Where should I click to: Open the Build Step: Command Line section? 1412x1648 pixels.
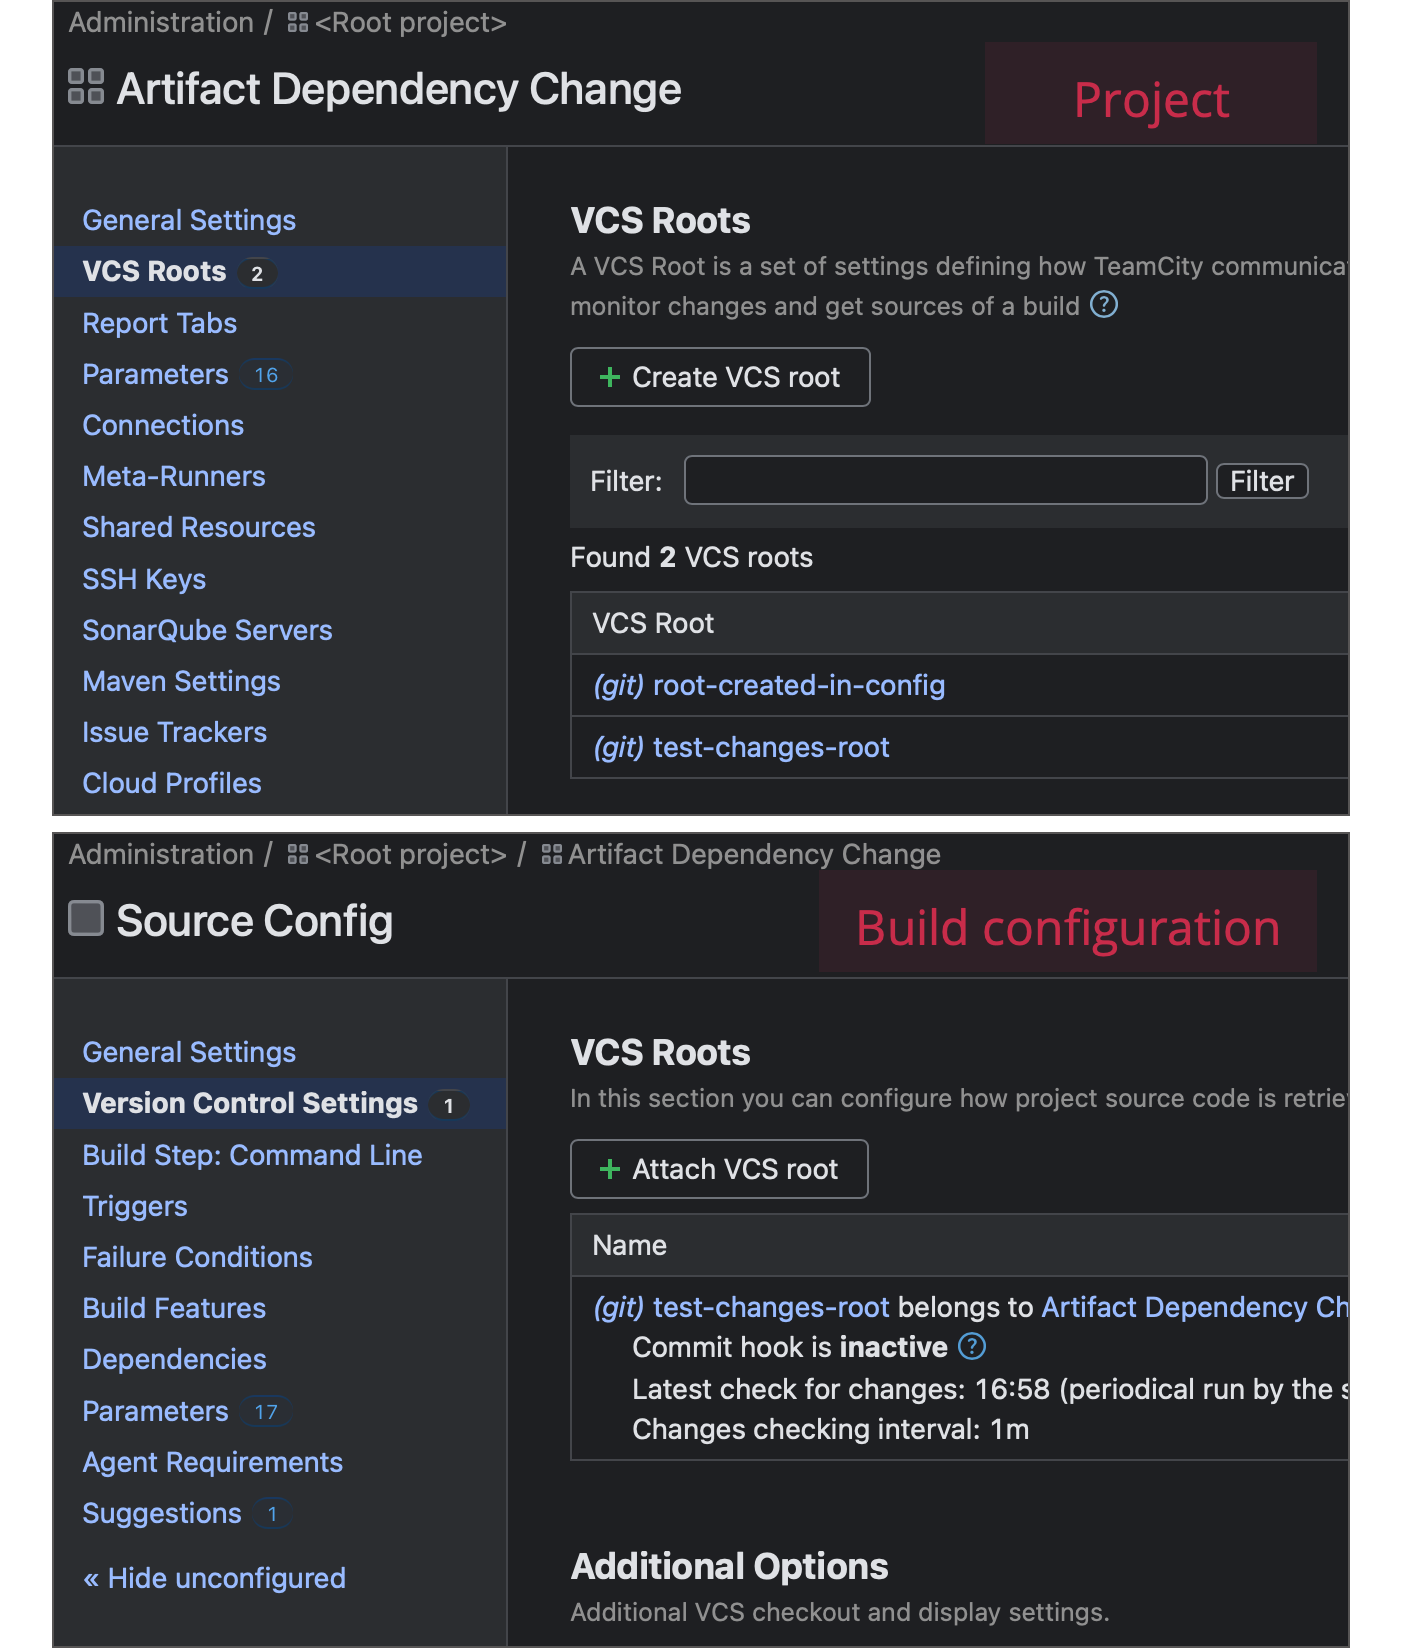pos(252,1155)
